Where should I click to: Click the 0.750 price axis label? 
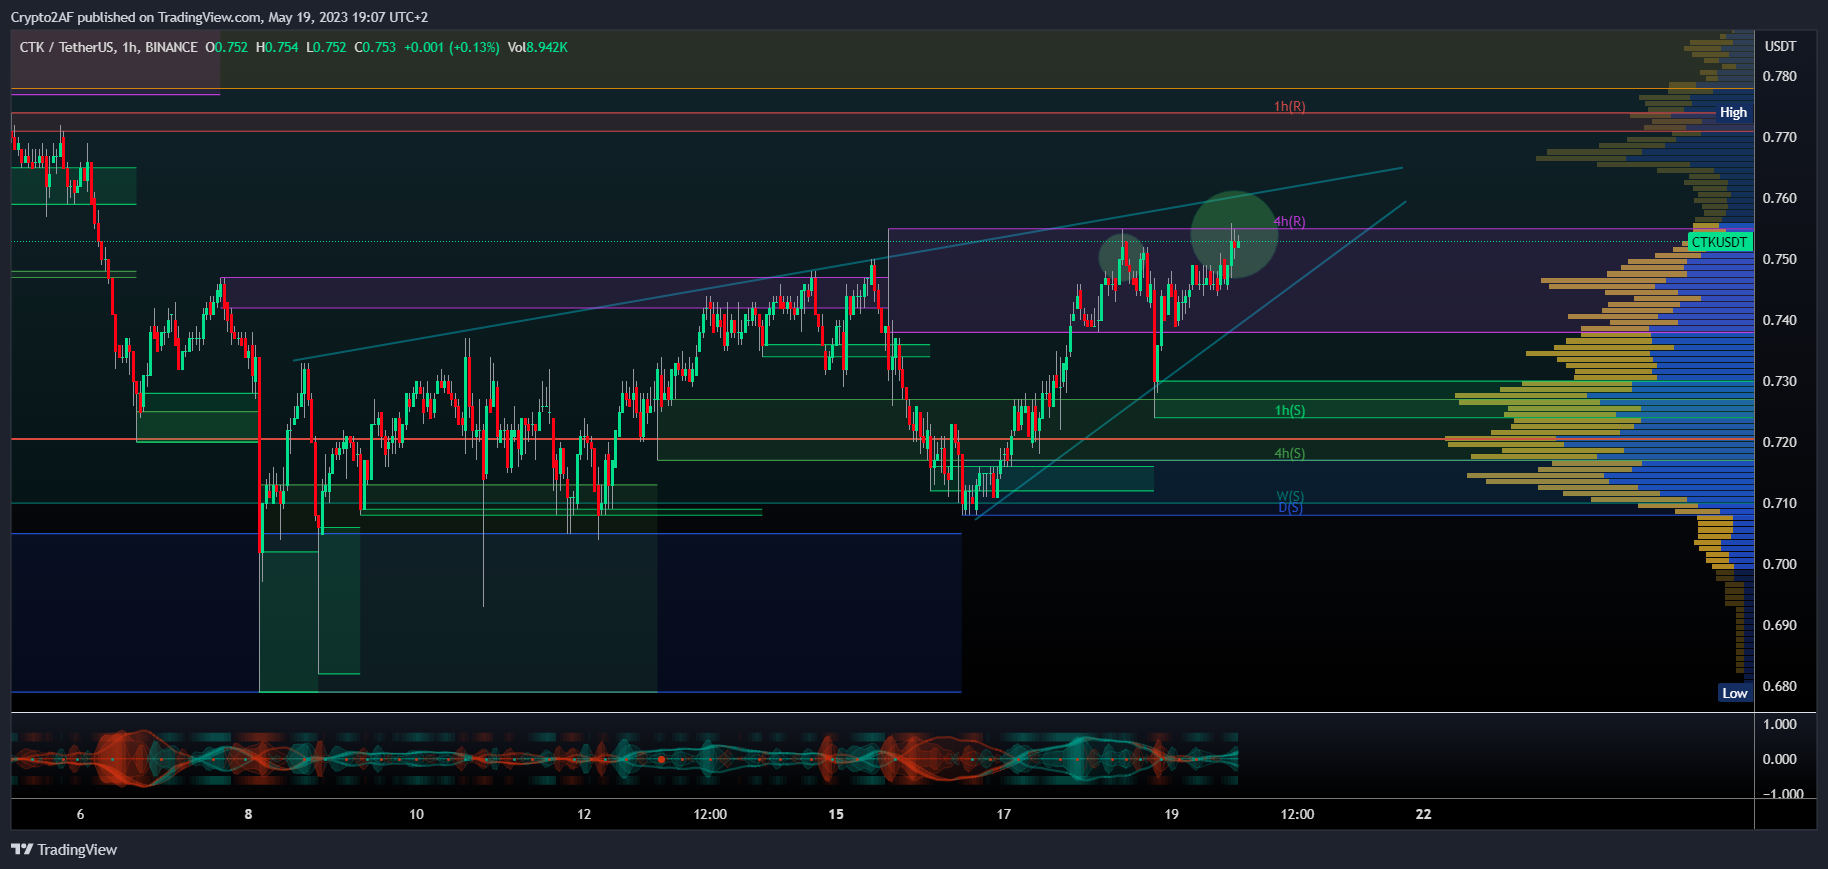click(1779, 259)
